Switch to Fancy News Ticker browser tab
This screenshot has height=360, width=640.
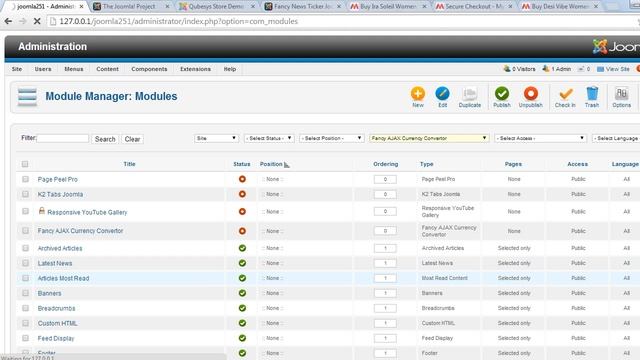click(x=303, y=7)
